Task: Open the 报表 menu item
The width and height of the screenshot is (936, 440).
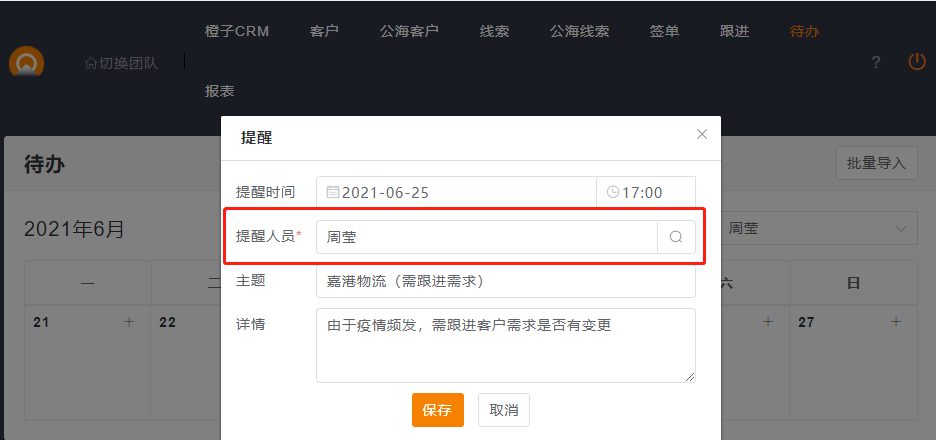Action: click(x=219, y=91)
